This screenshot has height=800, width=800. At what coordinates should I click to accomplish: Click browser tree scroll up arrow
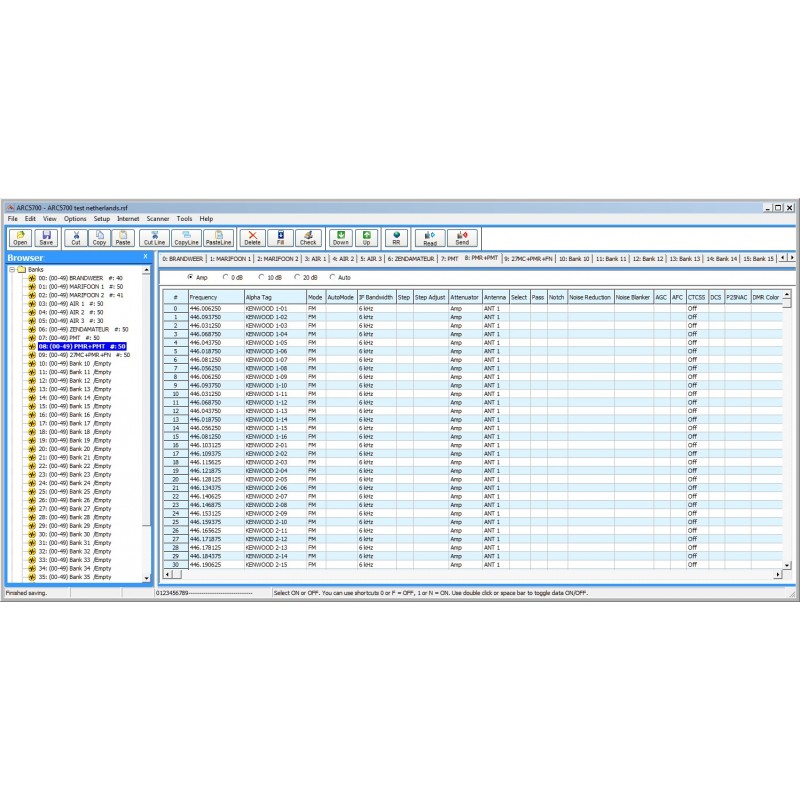tap(146, 269)
